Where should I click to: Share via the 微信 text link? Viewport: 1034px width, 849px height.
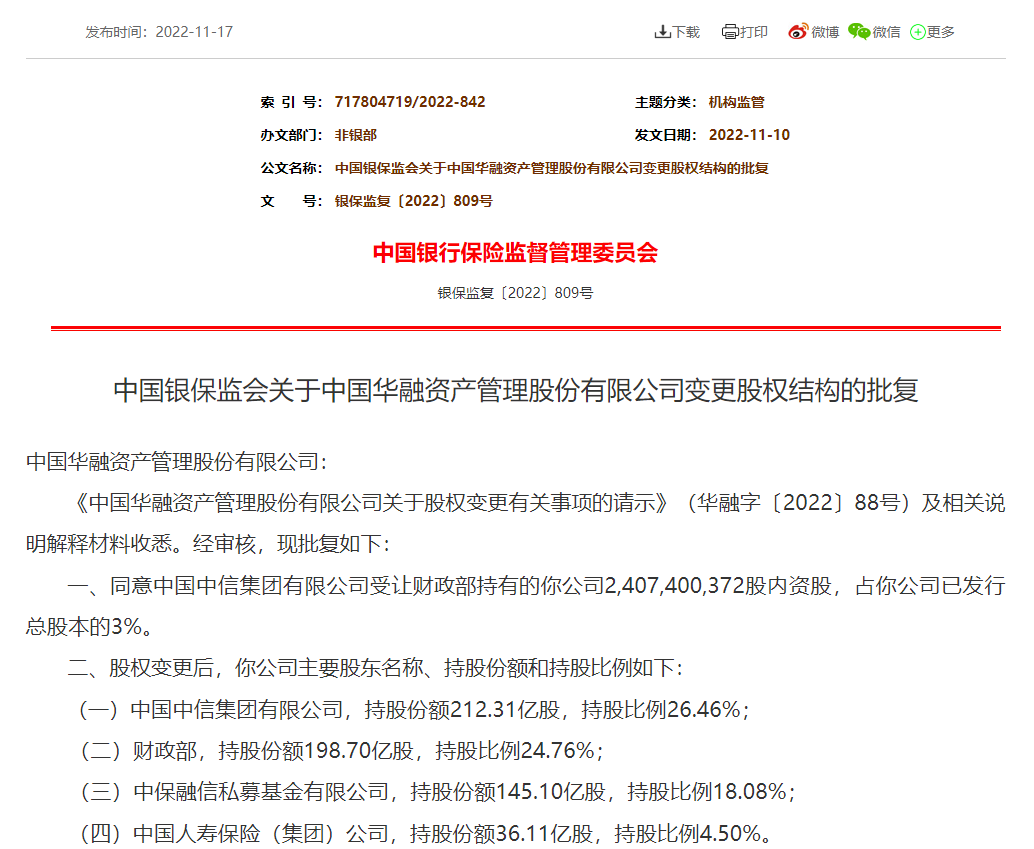886,32
